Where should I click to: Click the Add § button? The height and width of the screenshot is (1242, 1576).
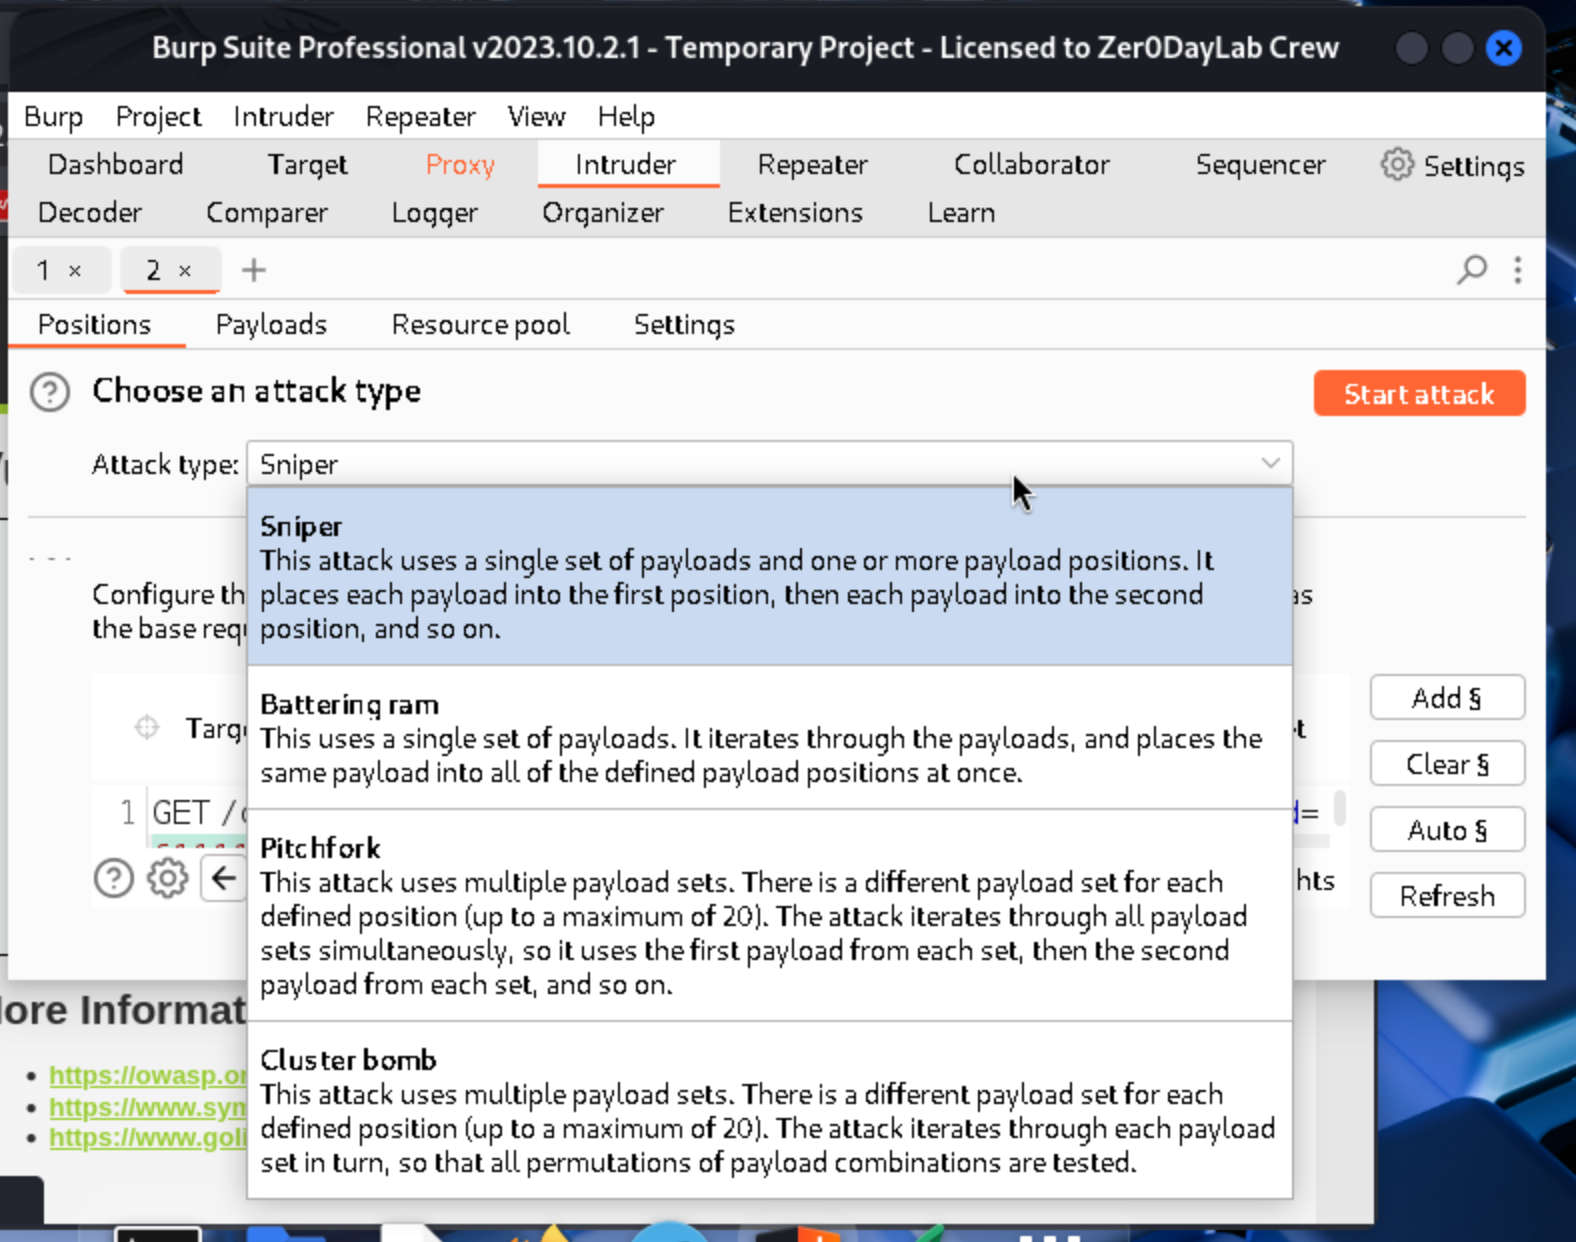pos(1447,698)
